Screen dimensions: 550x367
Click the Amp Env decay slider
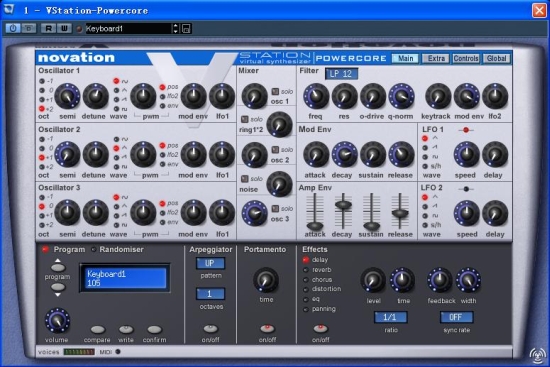343,204
